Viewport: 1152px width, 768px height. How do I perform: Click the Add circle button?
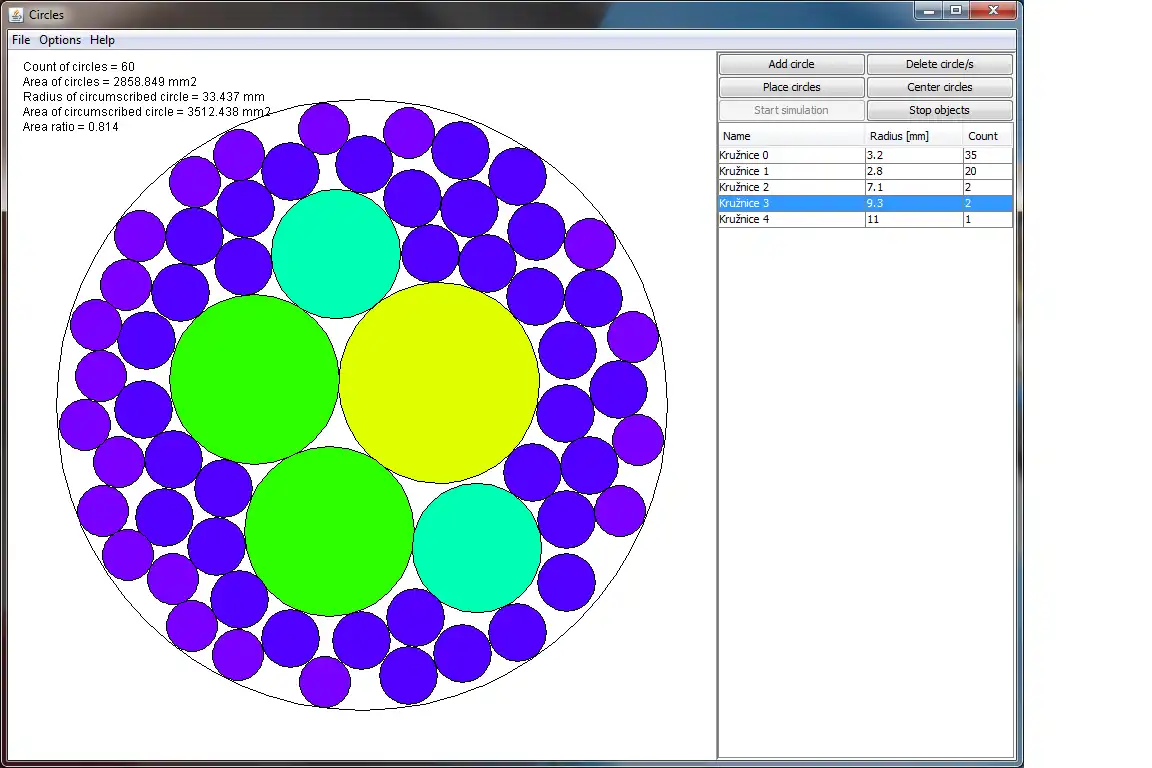791,64
